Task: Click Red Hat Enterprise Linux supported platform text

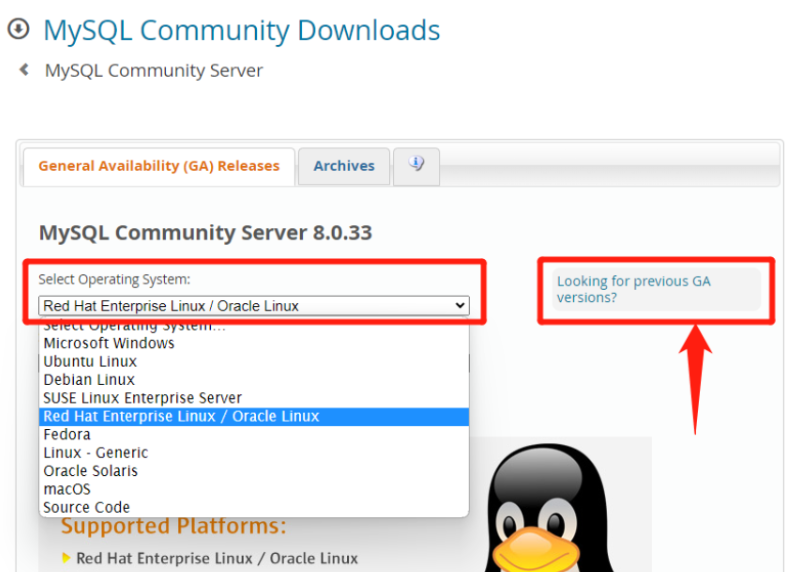Action: 217,558
